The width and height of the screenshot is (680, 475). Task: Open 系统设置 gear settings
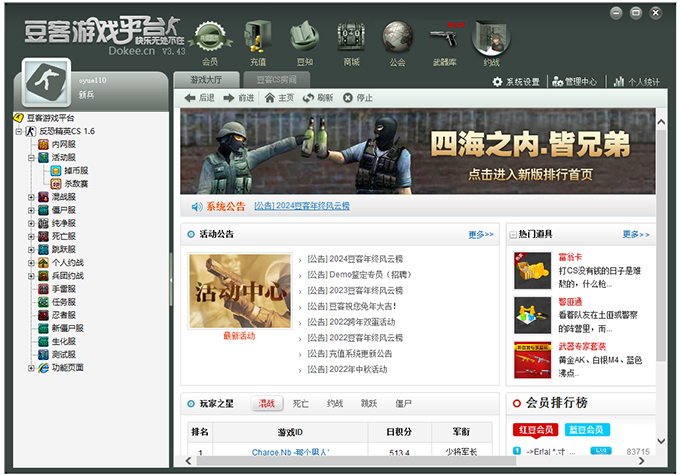(x=516, y=82)
